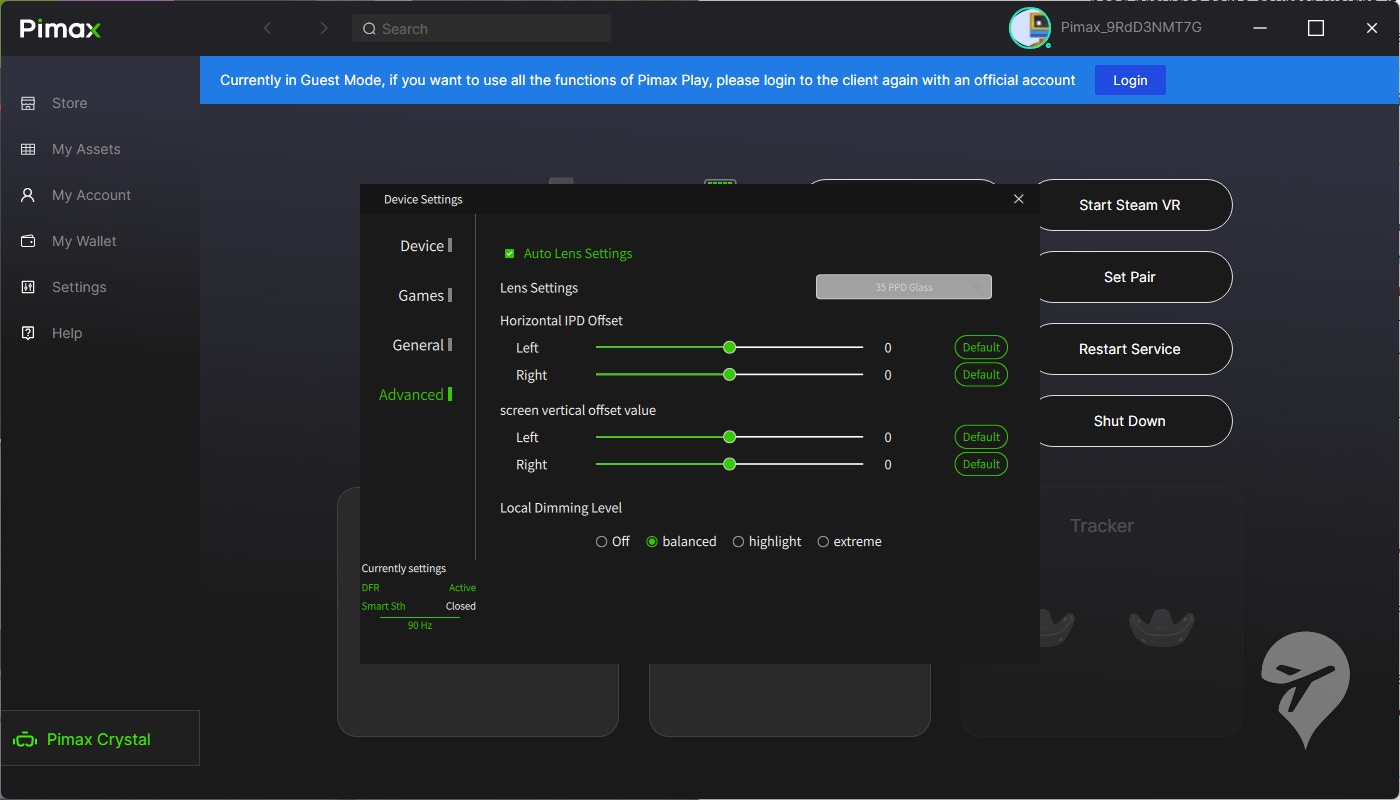
Task: Click the Left Horizontal IPD Offset slider handle
Action: tap(729, 347)
